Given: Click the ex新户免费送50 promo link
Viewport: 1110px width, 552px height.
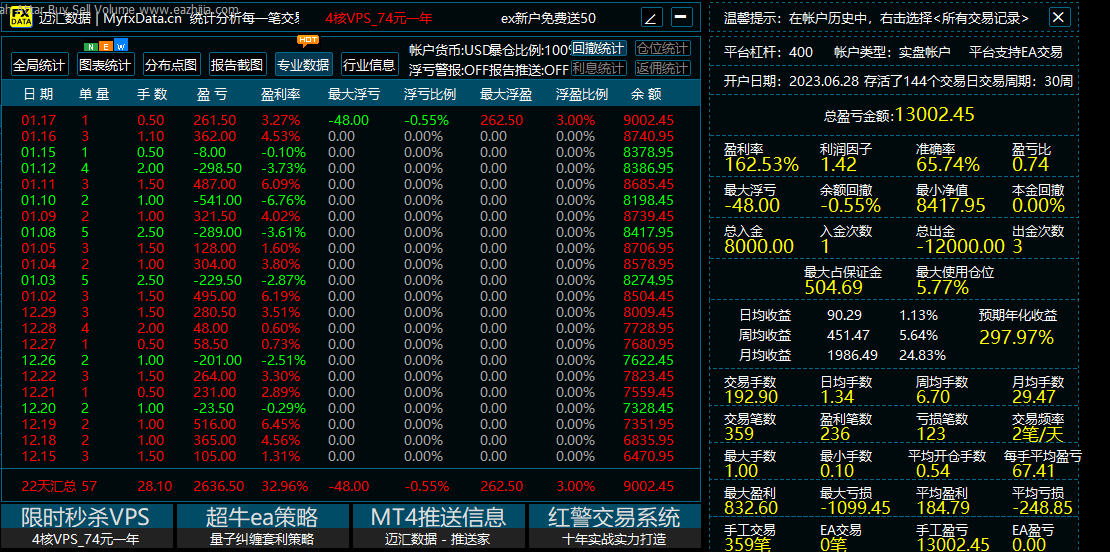Looking at the screenshot, I should coord(548,18).
